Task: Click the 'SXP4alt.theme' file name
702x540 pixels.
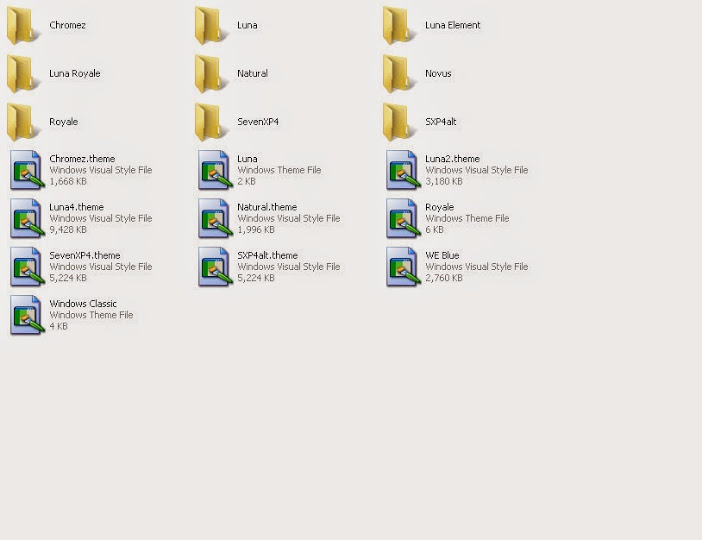Action: click(268, 255)
